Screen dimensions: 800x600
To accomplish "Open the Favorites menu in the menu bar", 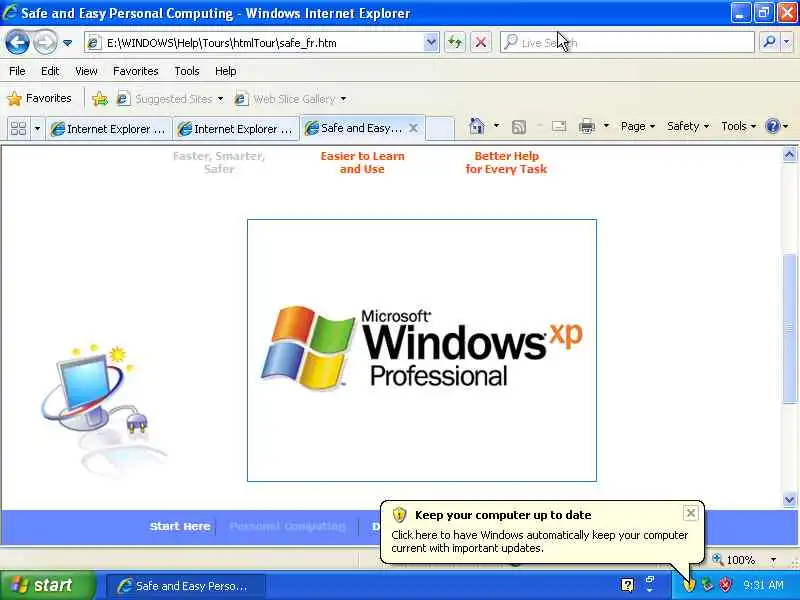I will (x=136, y=71).
